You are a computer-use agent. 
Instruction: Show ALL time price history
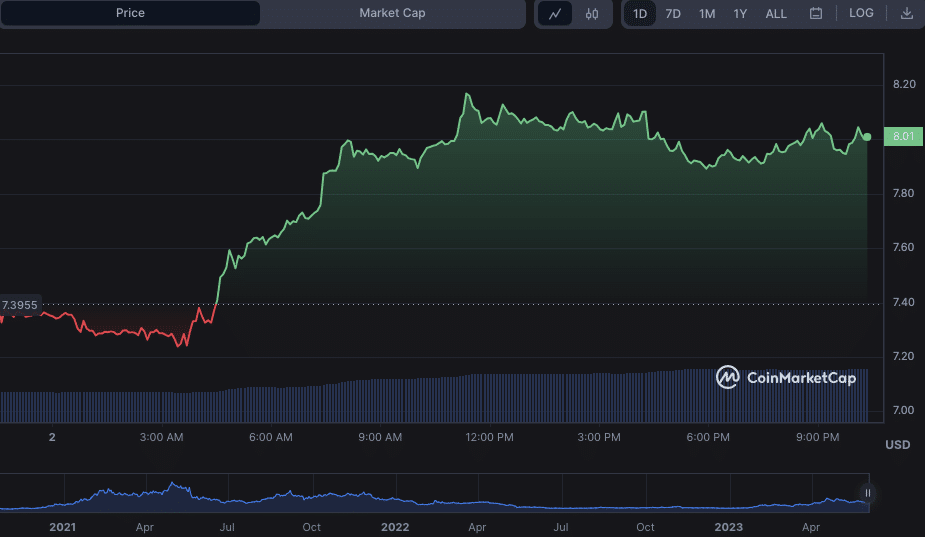pyautogui.click(x=776, y=14)
